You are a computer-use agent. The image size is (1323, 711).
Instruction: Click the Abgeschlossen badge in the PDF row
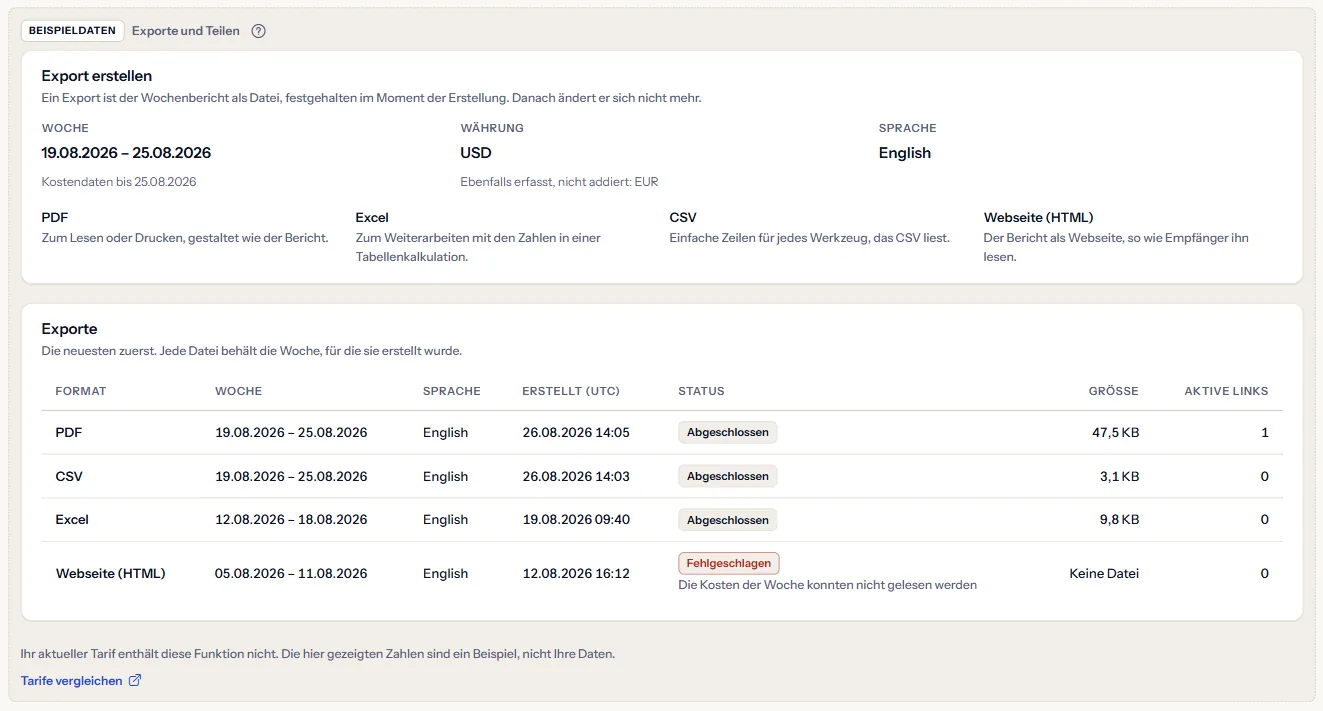click(x=728, y=433)
